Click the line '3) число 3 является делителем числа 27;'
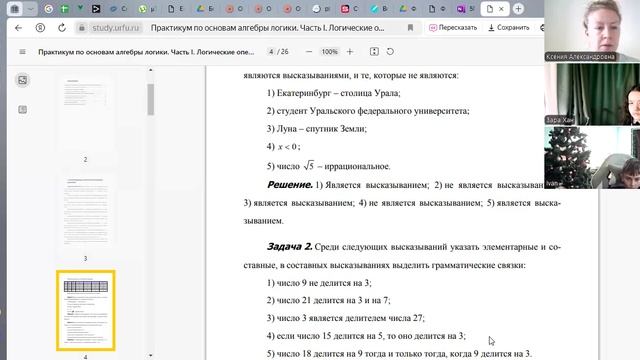Screen dimensions: 640x360 pyautogui.click(x=346, y=318)
